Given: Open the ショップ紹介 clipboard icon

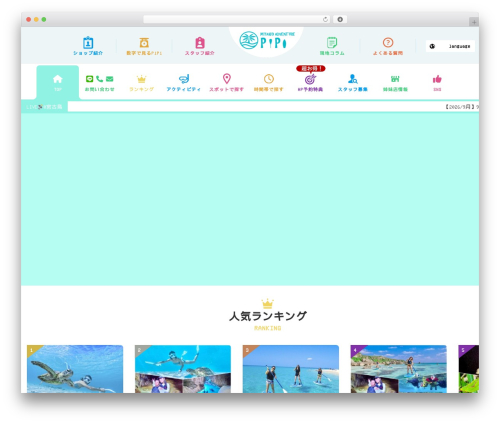Looking at the screenshot, I should (88, 43).
